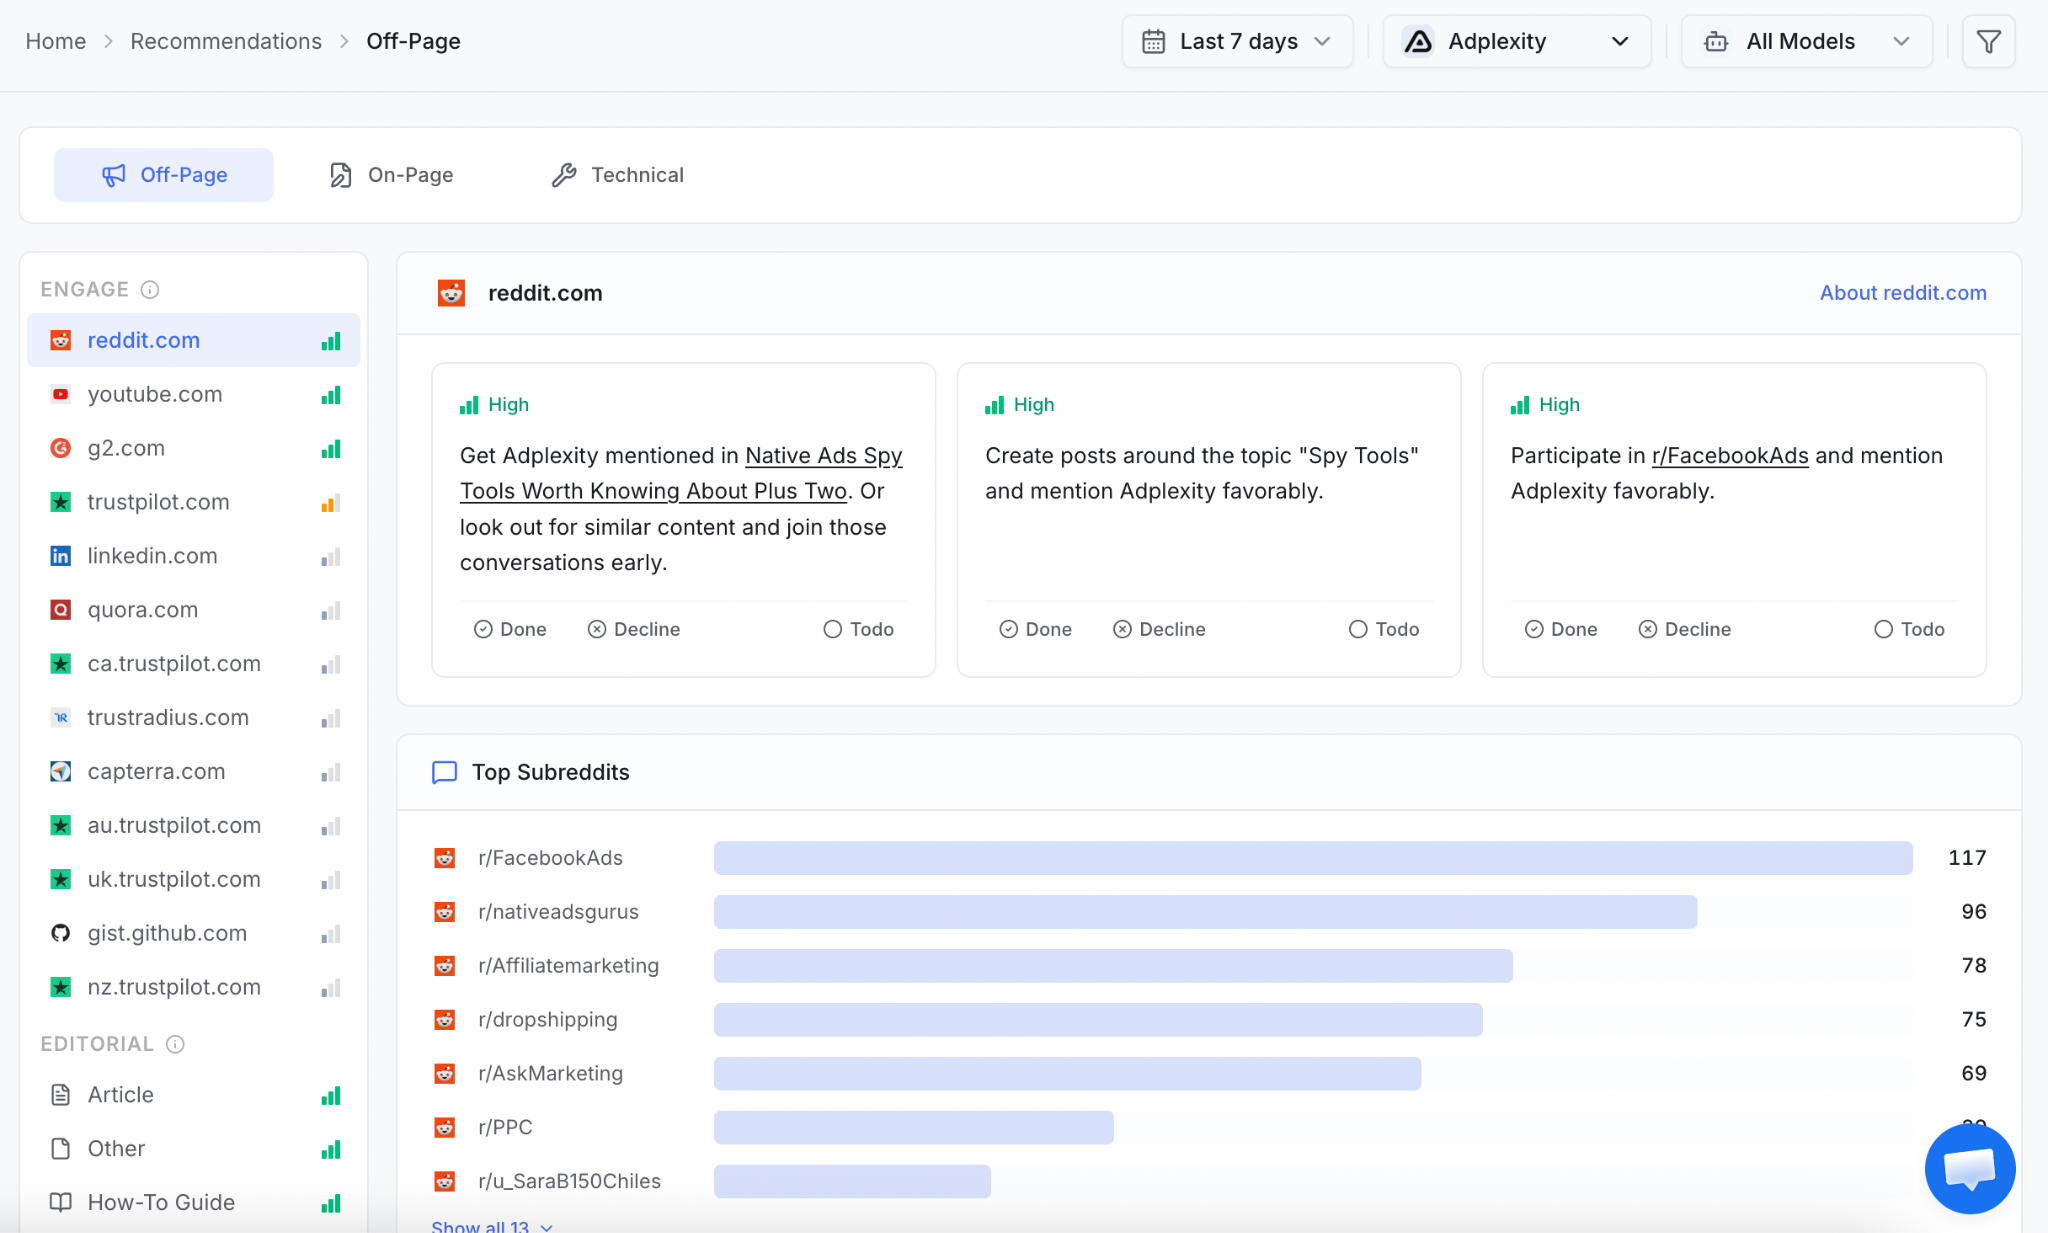Mark the "Spy Tools" posts card Done

pos(1035,629)
